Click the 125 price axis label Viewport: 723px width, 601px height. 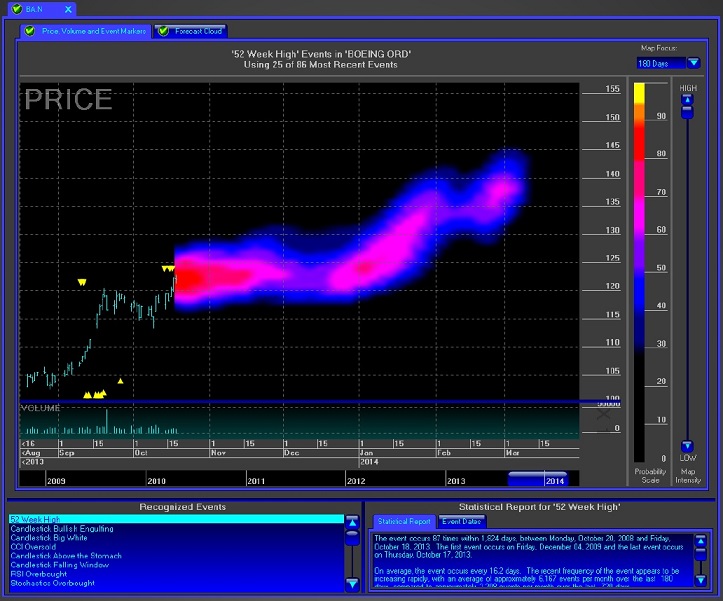tap(612, 258)
